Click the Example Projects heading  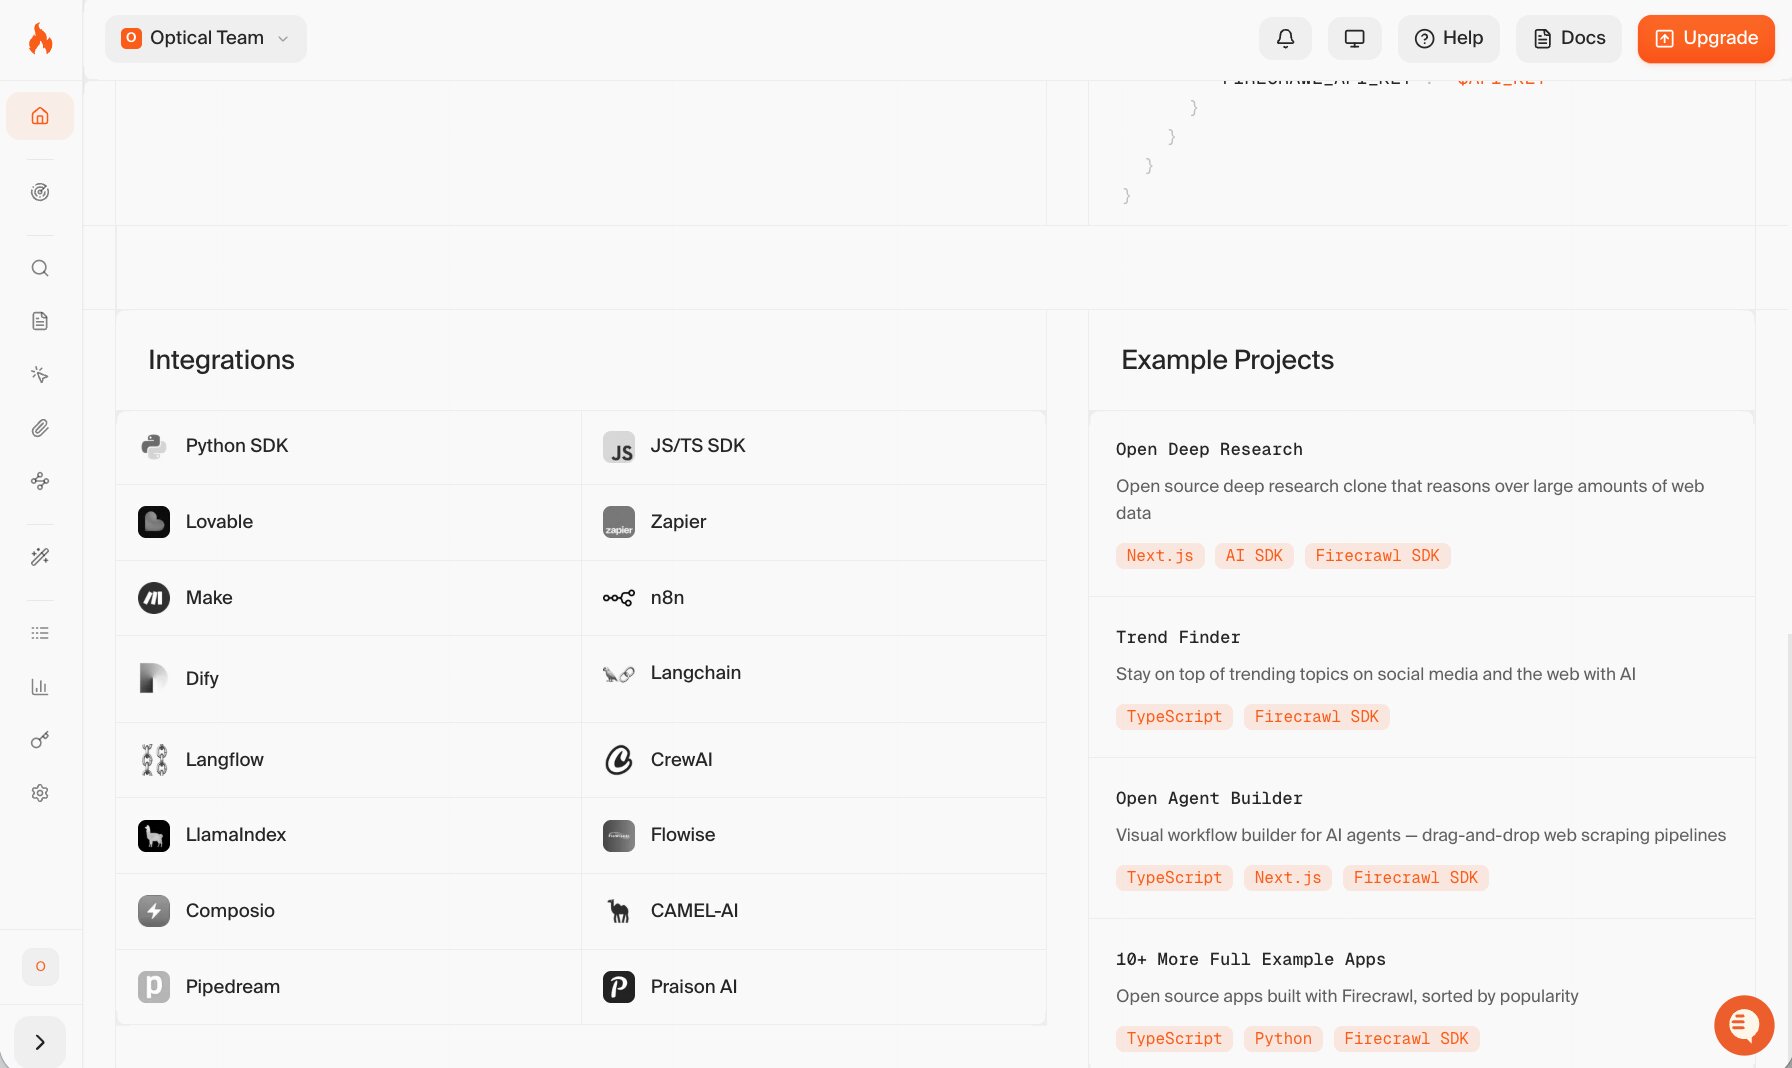pos(1227,360)
